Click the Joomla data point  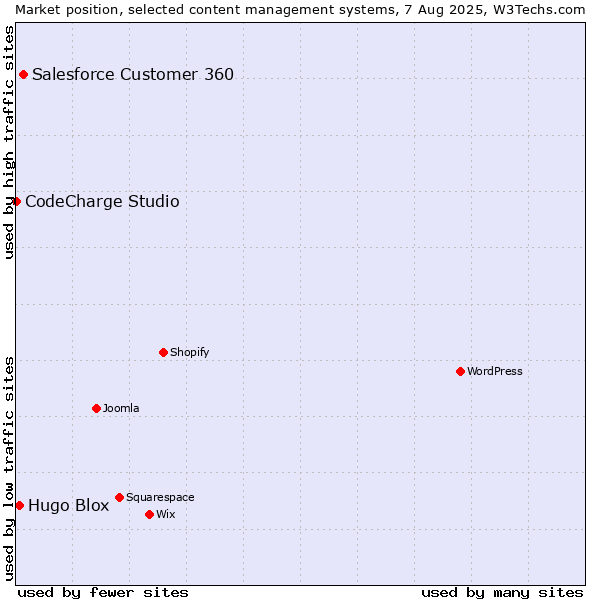(x=96, y=409)
